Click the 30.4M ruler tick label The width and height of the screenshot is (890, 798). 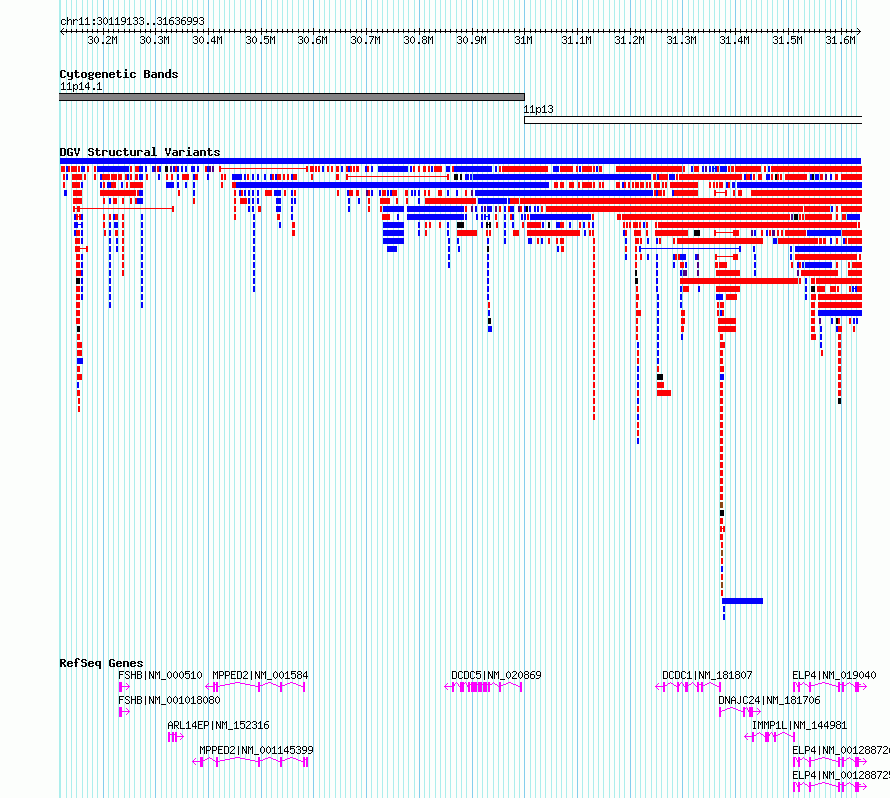click(207, 40)
